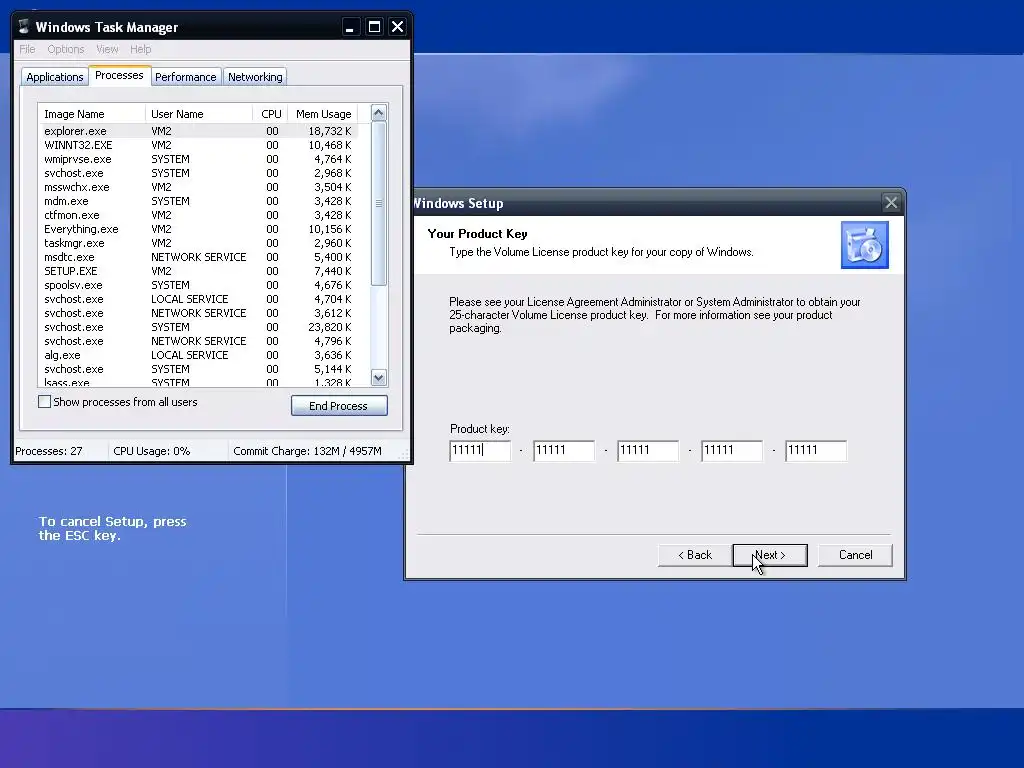Select the alg.exe process
The width and height of the screenshot is (1024, 768).
(199, 355)
